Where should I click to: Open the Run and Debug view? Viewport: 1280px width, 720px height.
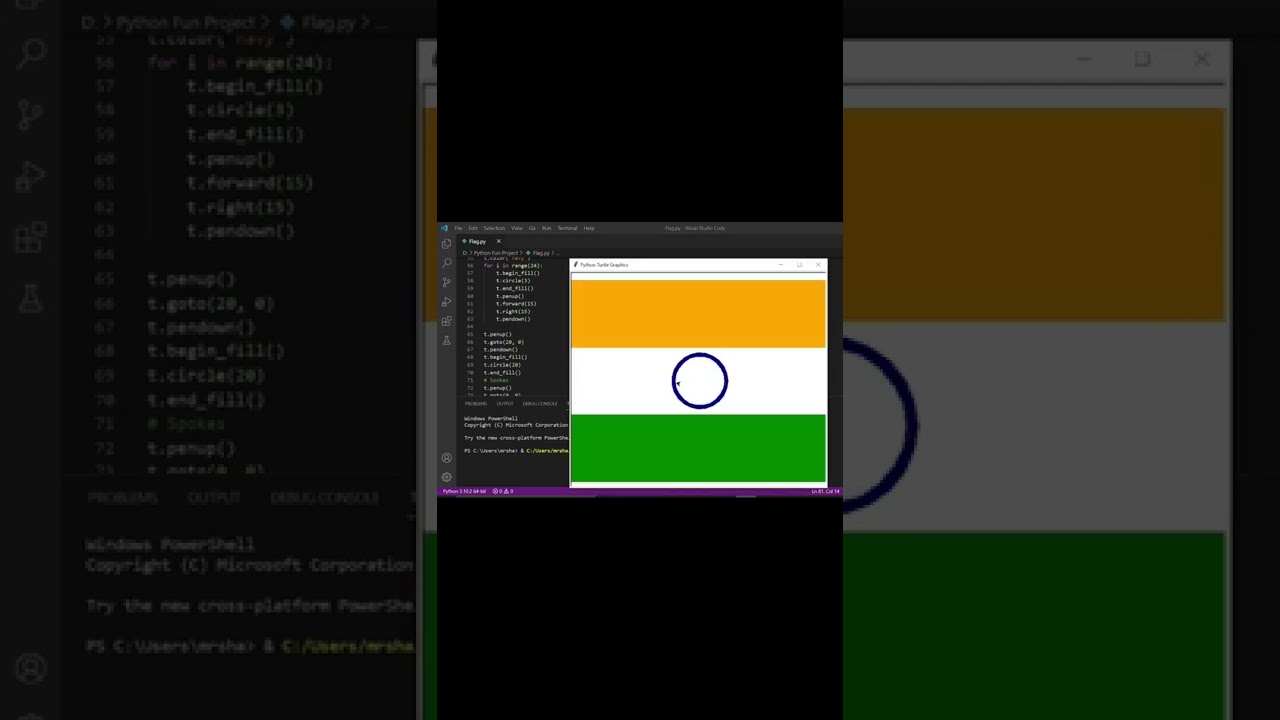pyautogui.click(x=446, y=302)
